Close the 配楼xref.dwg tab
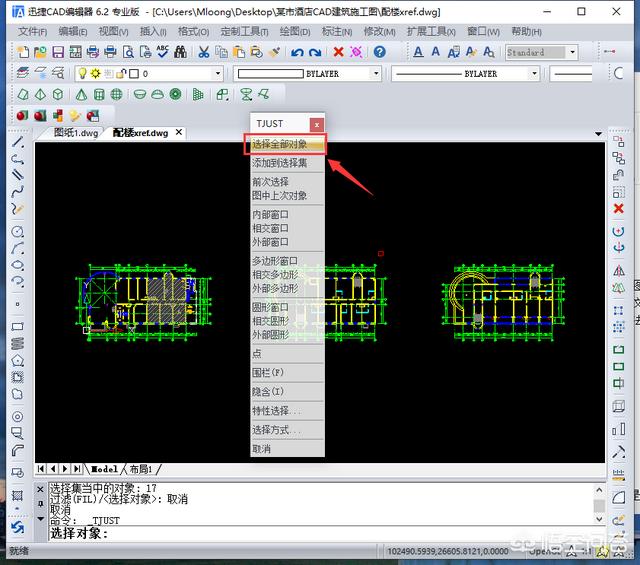 pos(179,132)
